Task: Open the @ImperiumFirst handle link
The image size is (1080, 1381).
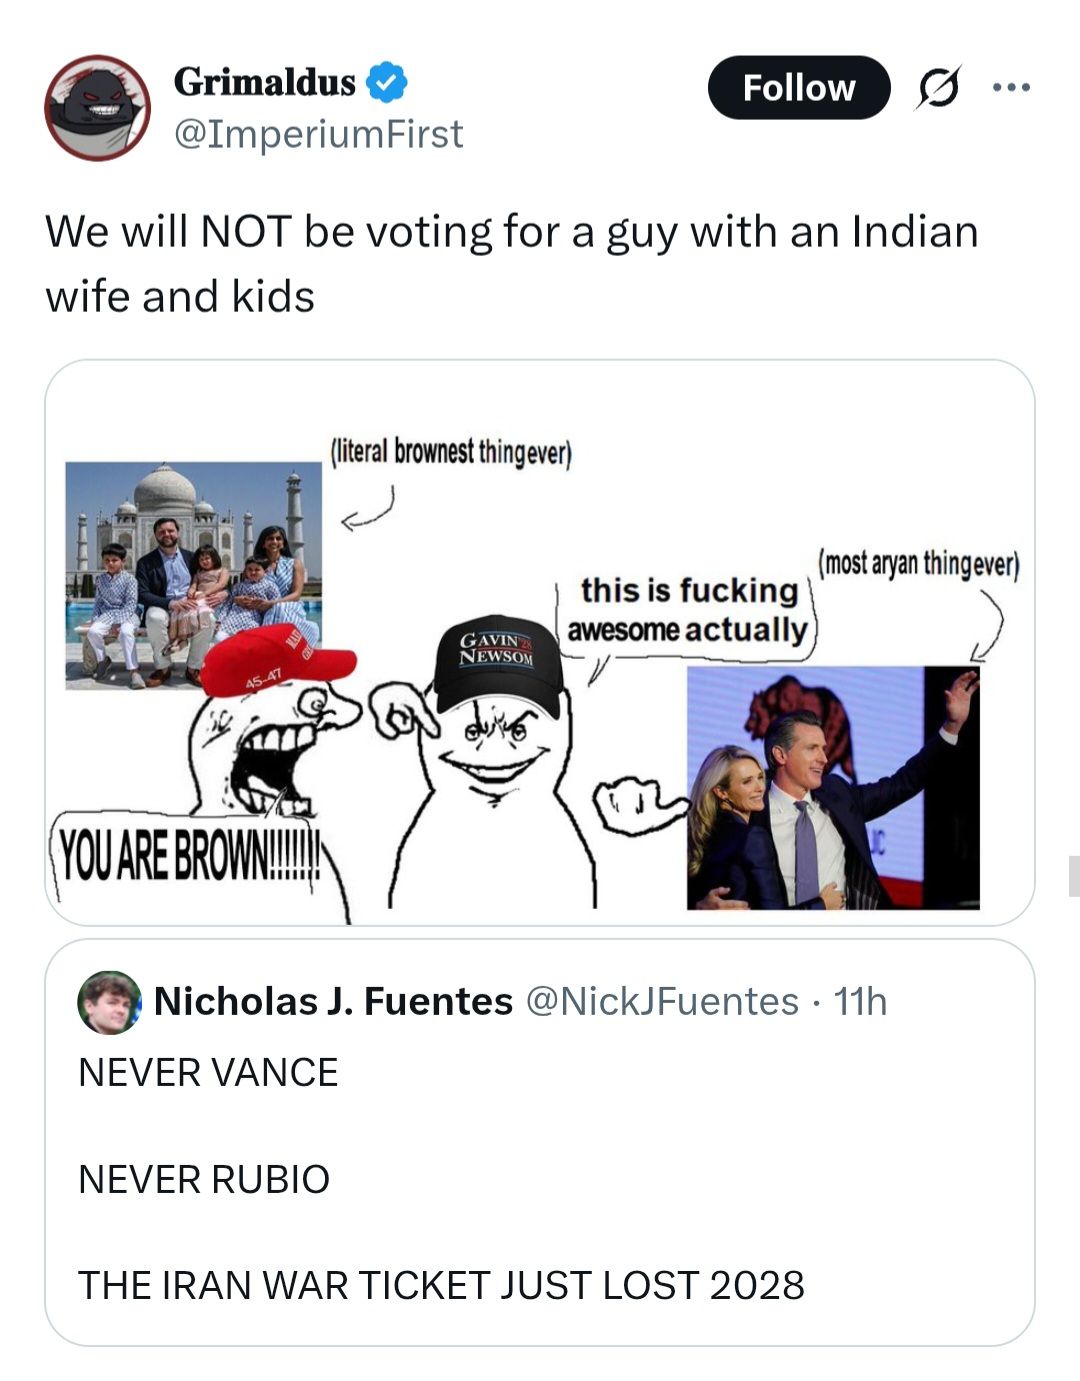Action: (318, 134)
